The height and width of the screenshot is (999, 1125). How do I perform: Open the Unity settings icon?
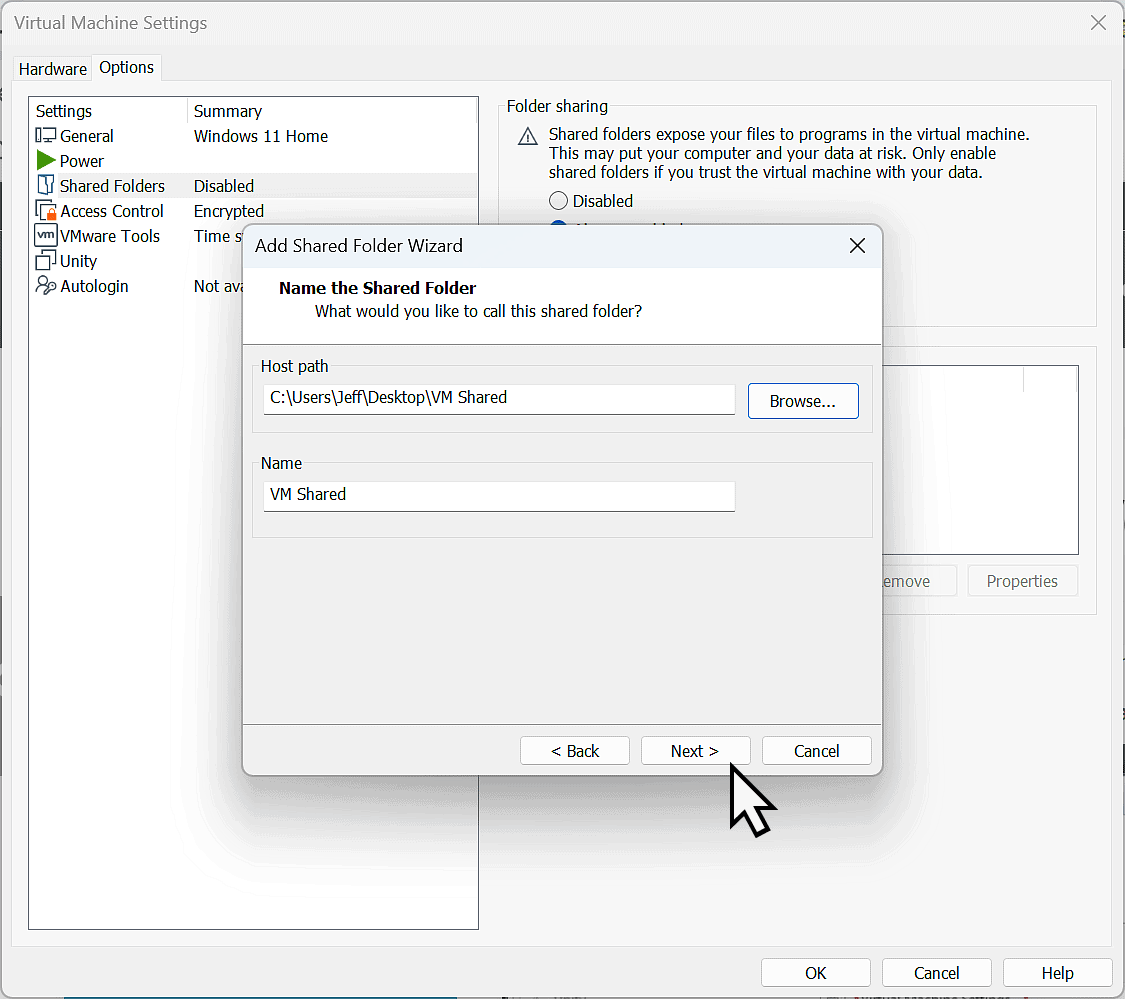tap(45, 261)
